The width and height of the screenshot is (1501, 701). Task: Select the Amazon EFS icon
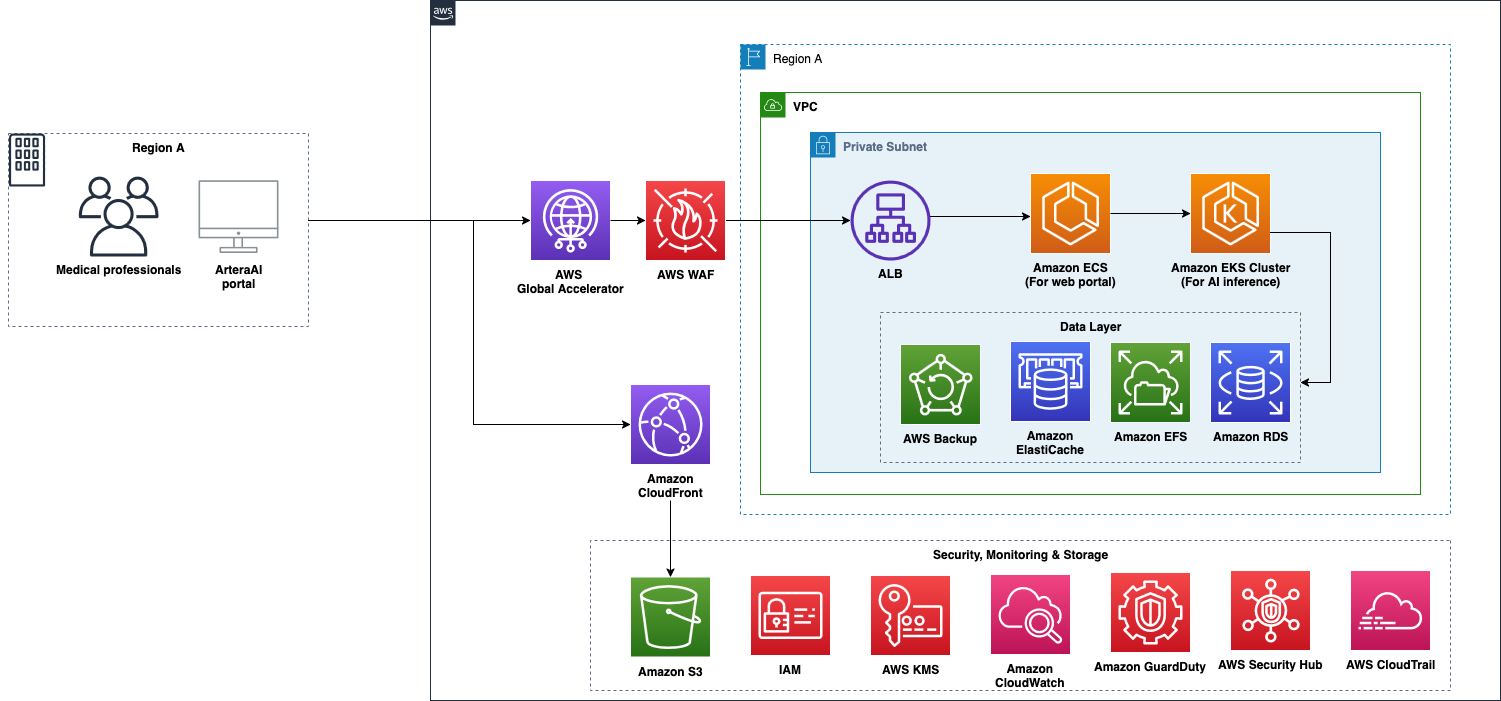[x=1150, y=381]
